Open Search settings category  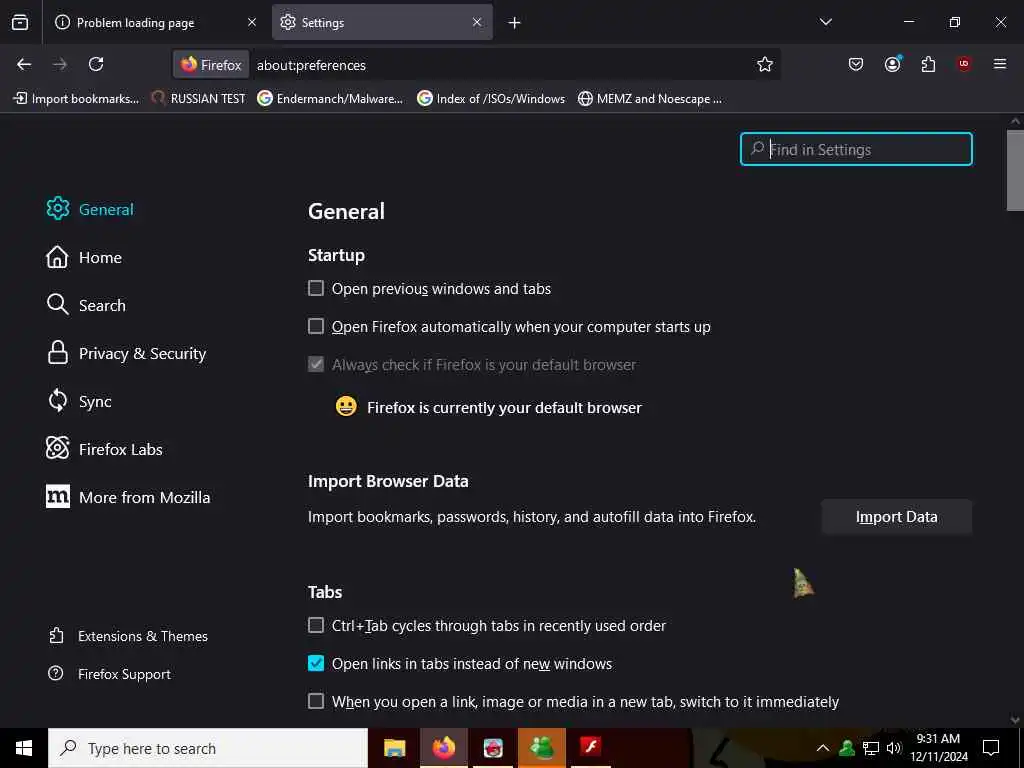(x=86, y=305)
